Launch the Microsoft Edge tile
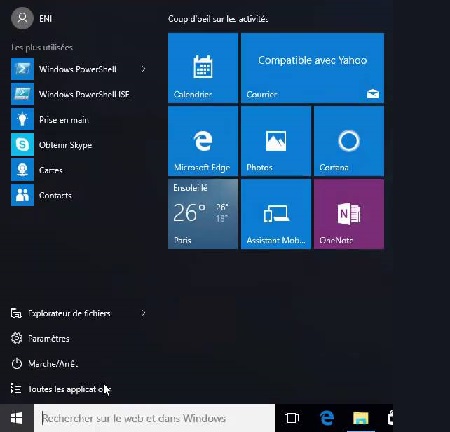This screenshot has width=450, height=432. coord(203,141)
